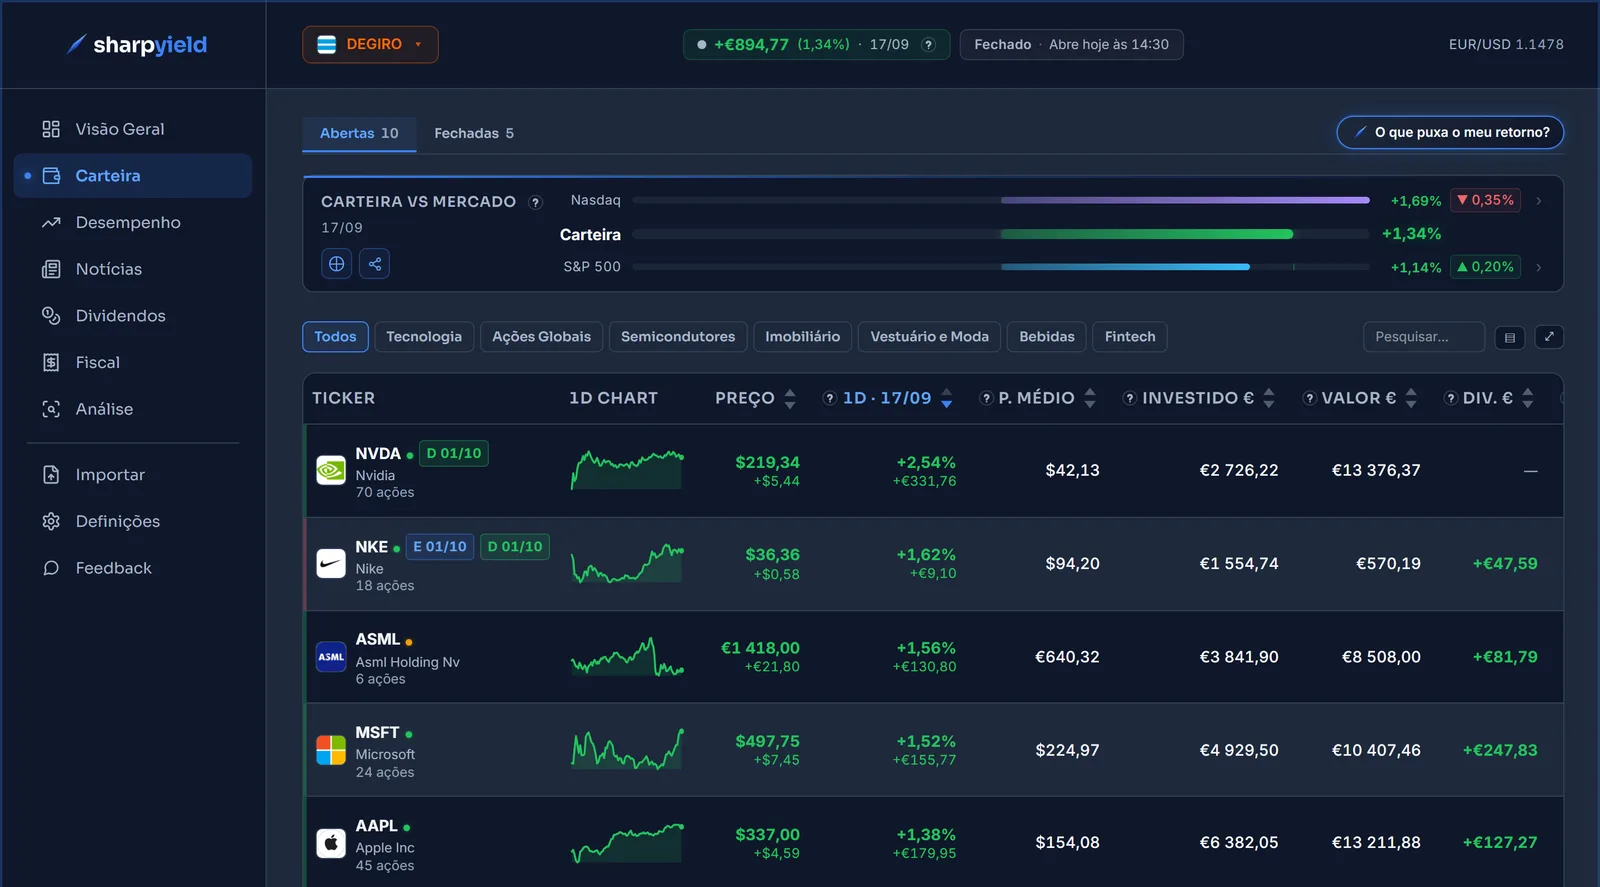Click the Dividendos coins icon
Image resolution: width=1600 pixels, height=887 pixels.
click(51, 316)
